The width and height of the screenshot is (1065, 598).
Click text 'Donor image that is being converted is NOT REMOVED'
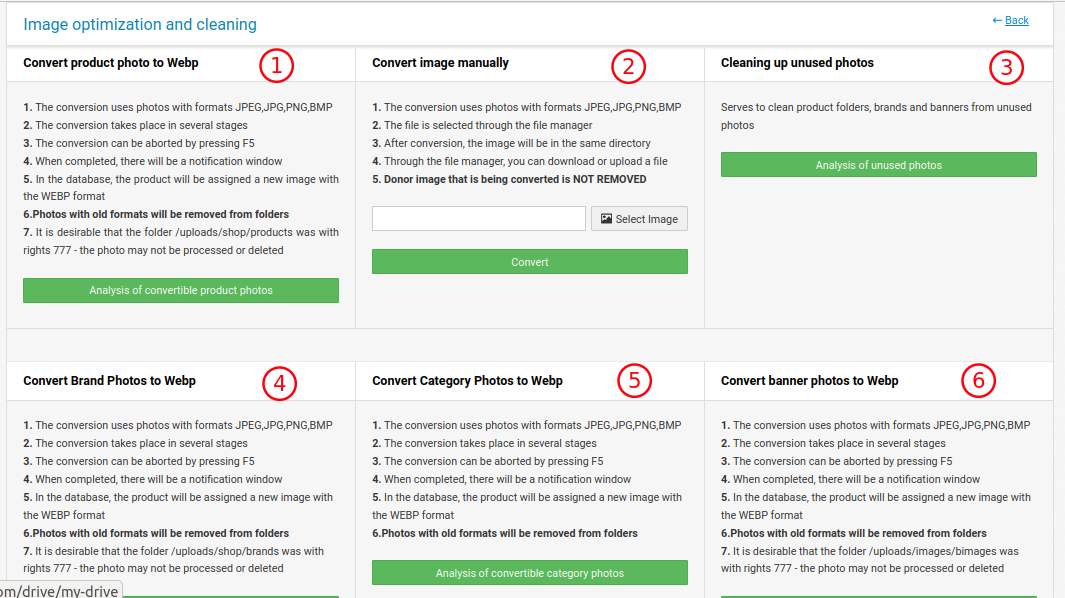coord(515,179)
